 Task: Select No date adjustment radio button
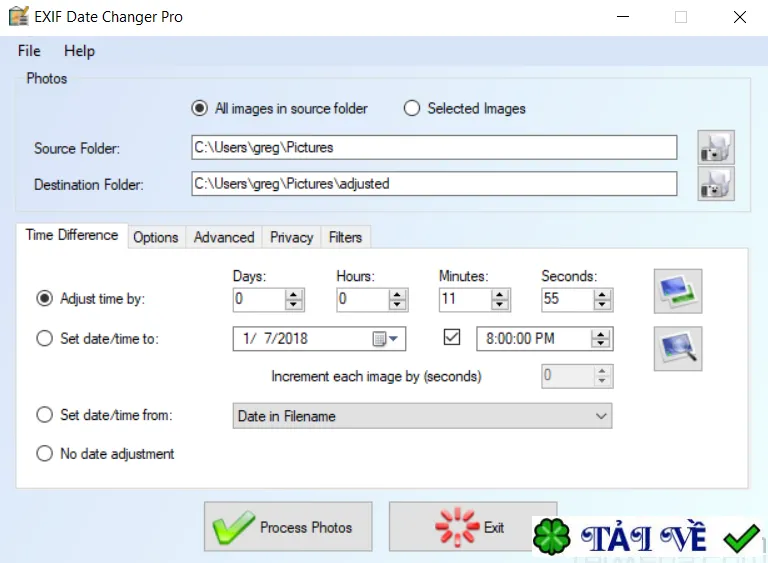click(x=45, y=453)
